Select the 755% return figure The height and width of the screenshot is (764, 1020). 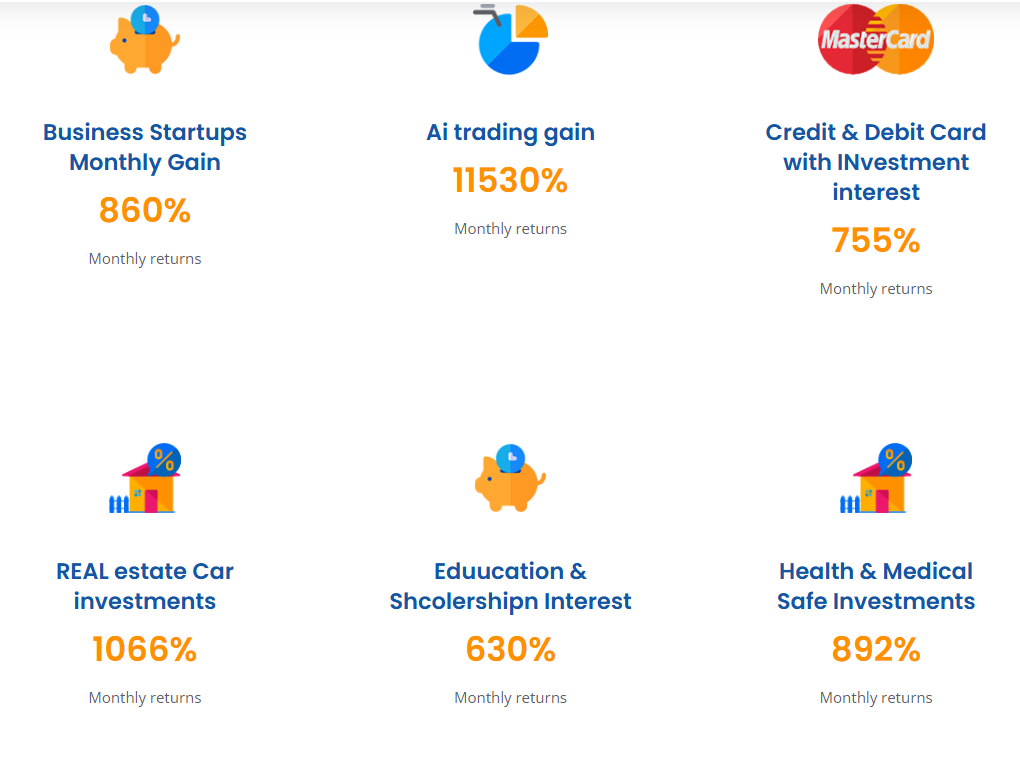tap(876, 241)
